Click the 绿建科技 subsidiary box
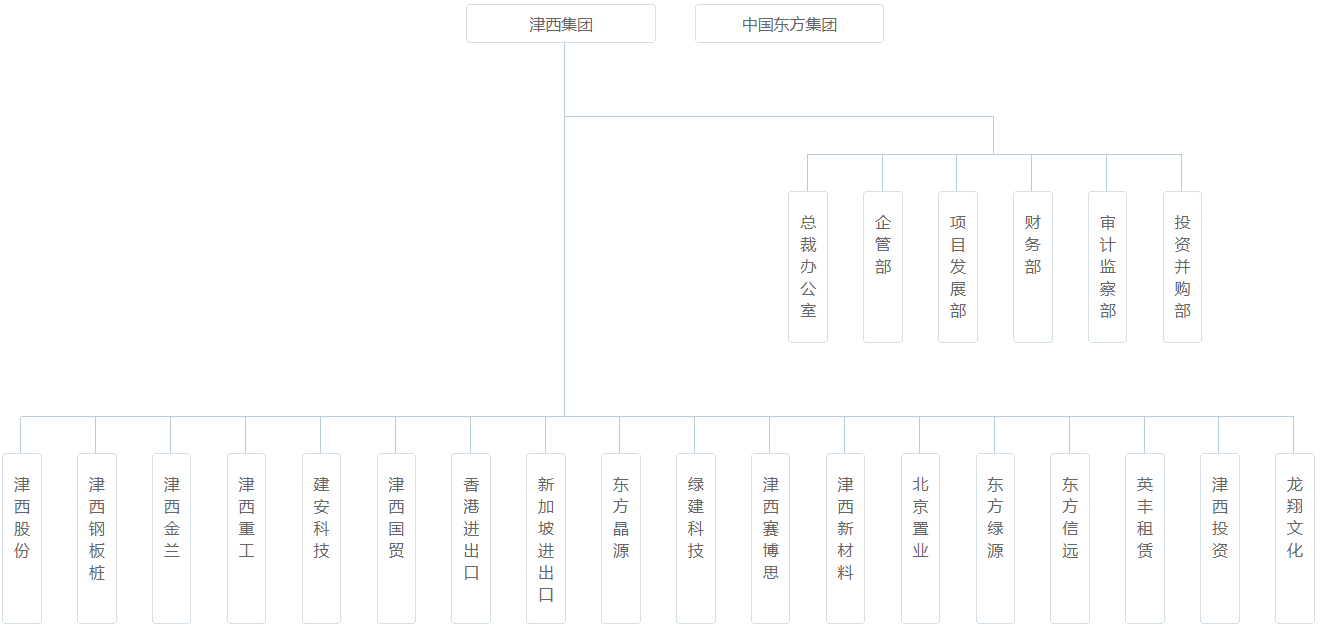Image resolution: width=1320 pixels, height=627 pixels. click(696, 538)
